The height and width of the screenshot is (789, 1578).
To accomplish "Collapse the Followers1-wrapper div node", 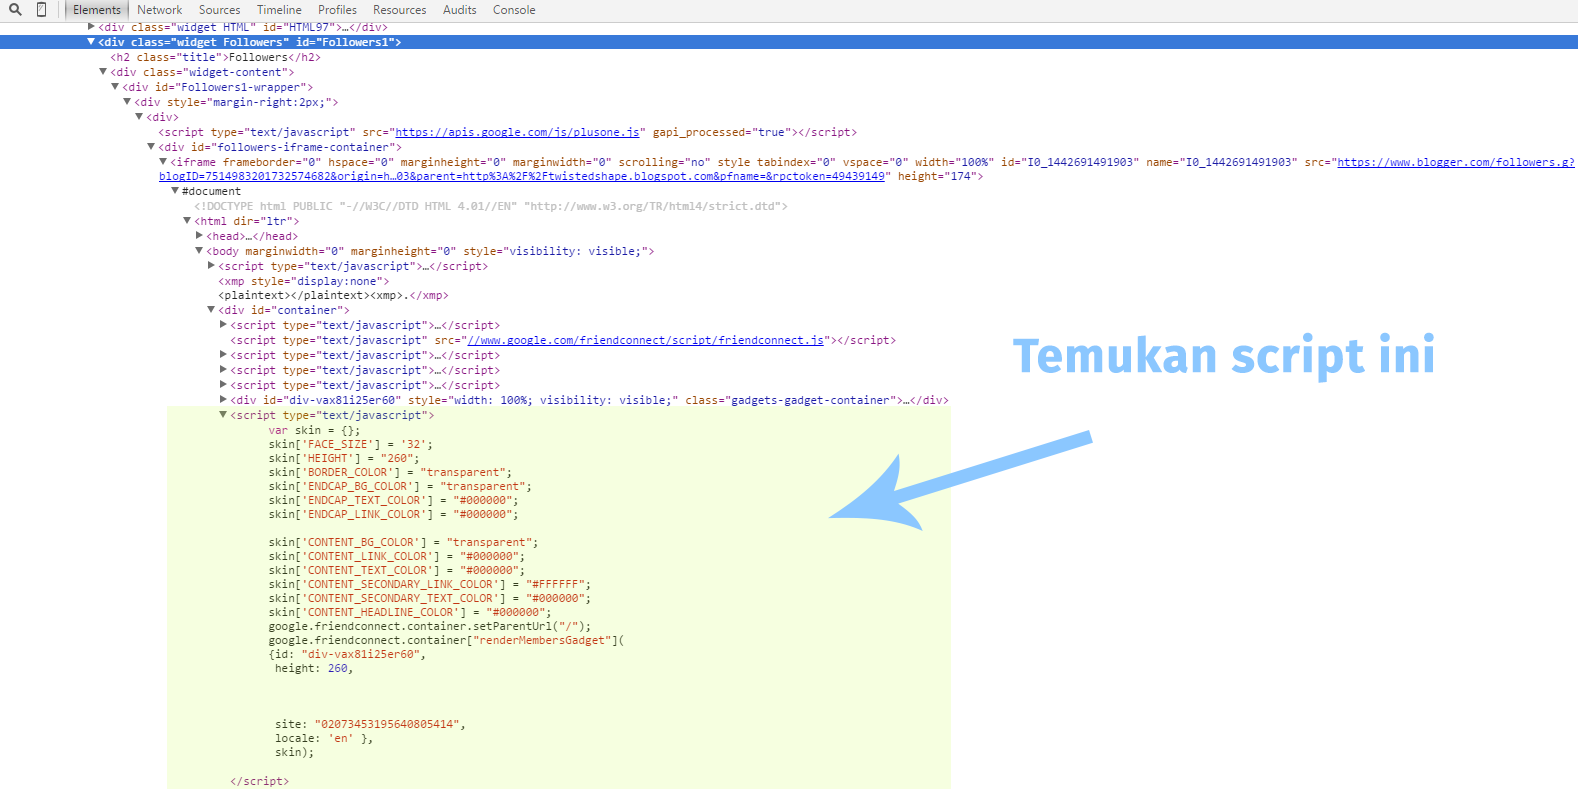I will [115, 87].
